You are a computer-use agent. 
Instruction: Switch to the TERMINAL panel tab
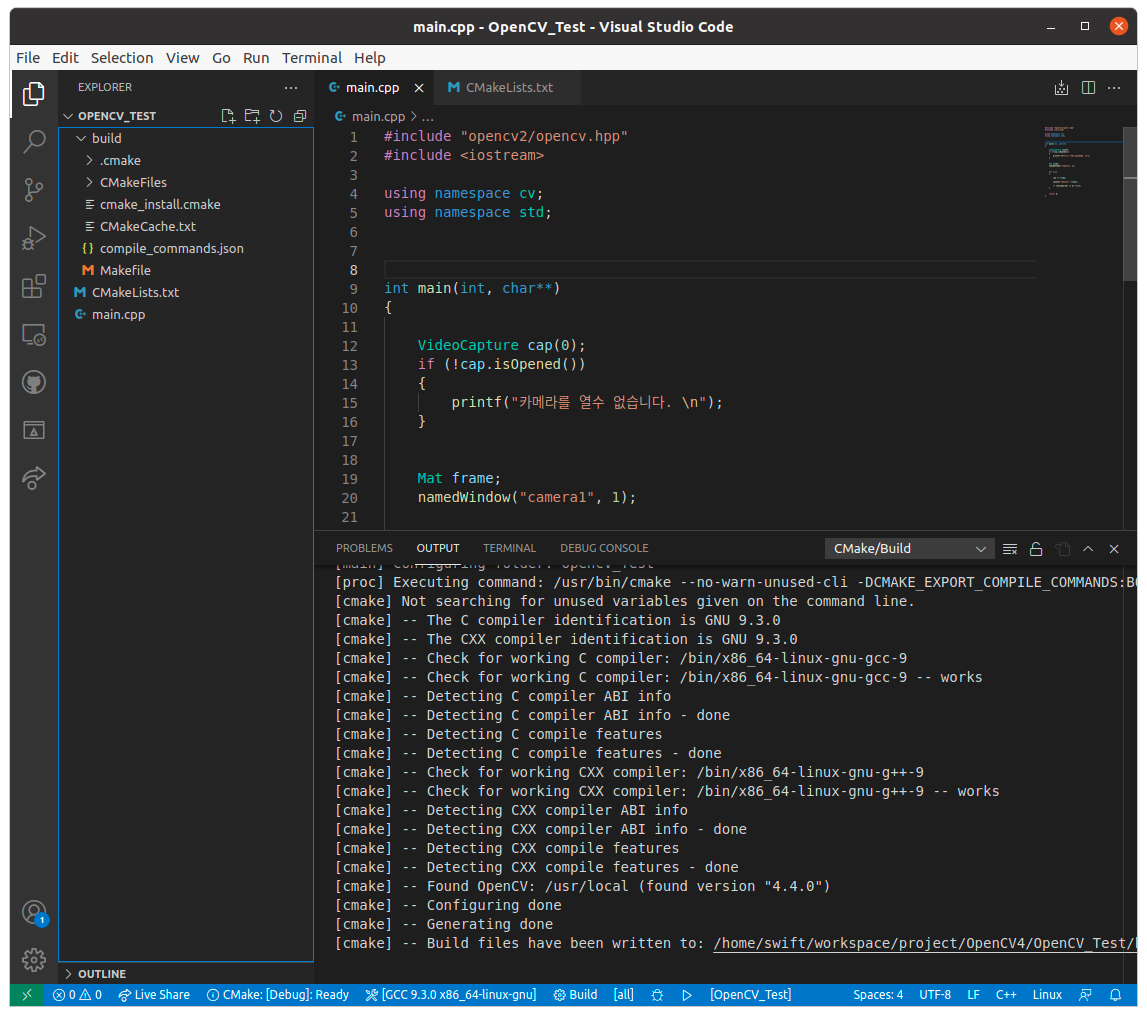(x=509, y=548)
